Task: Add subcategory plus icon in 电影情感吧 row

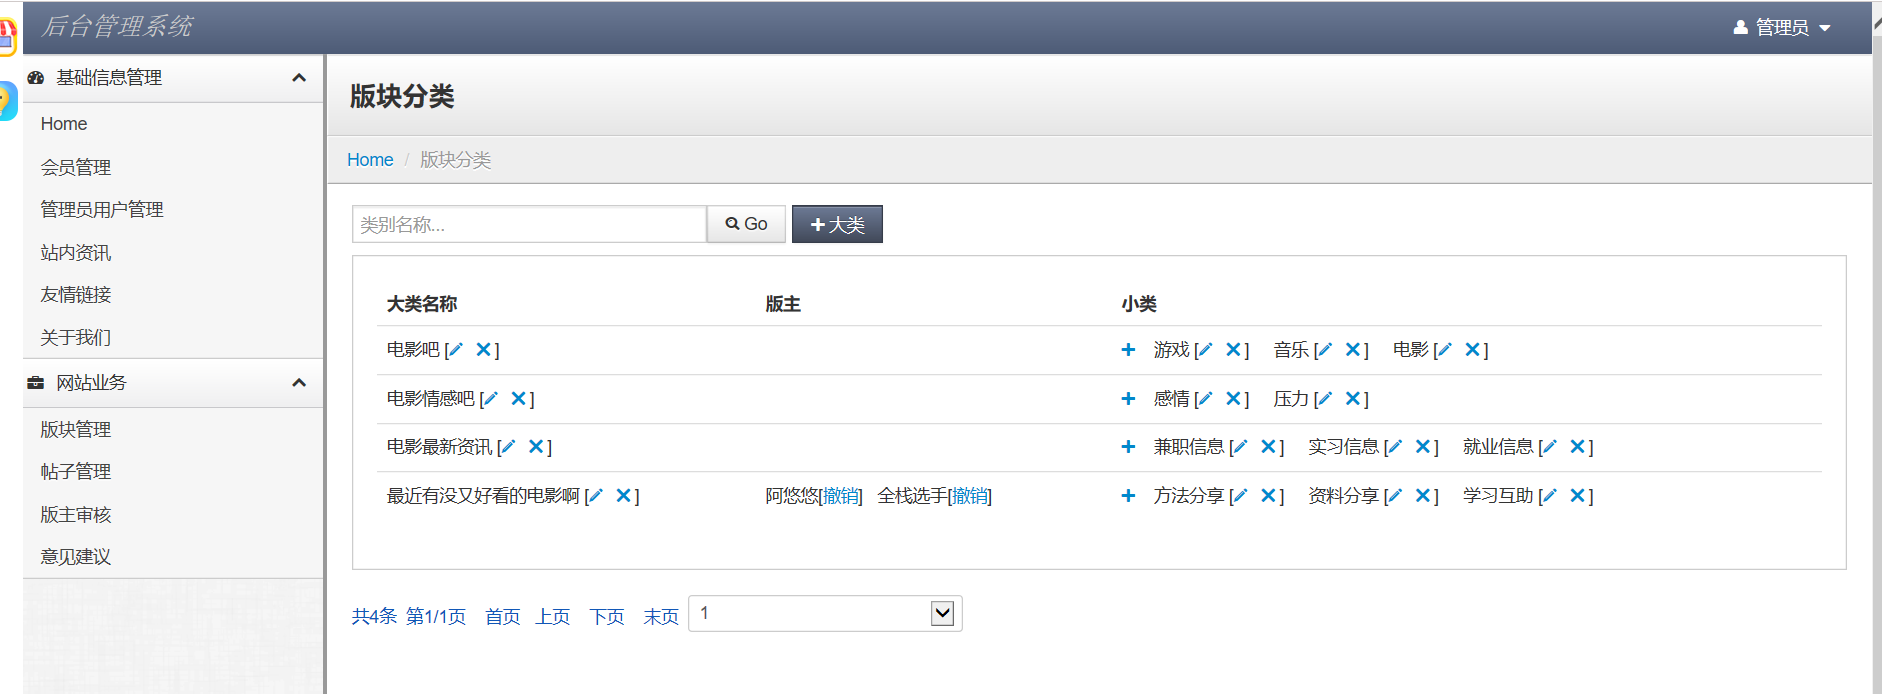Action: coord(1128,399)
